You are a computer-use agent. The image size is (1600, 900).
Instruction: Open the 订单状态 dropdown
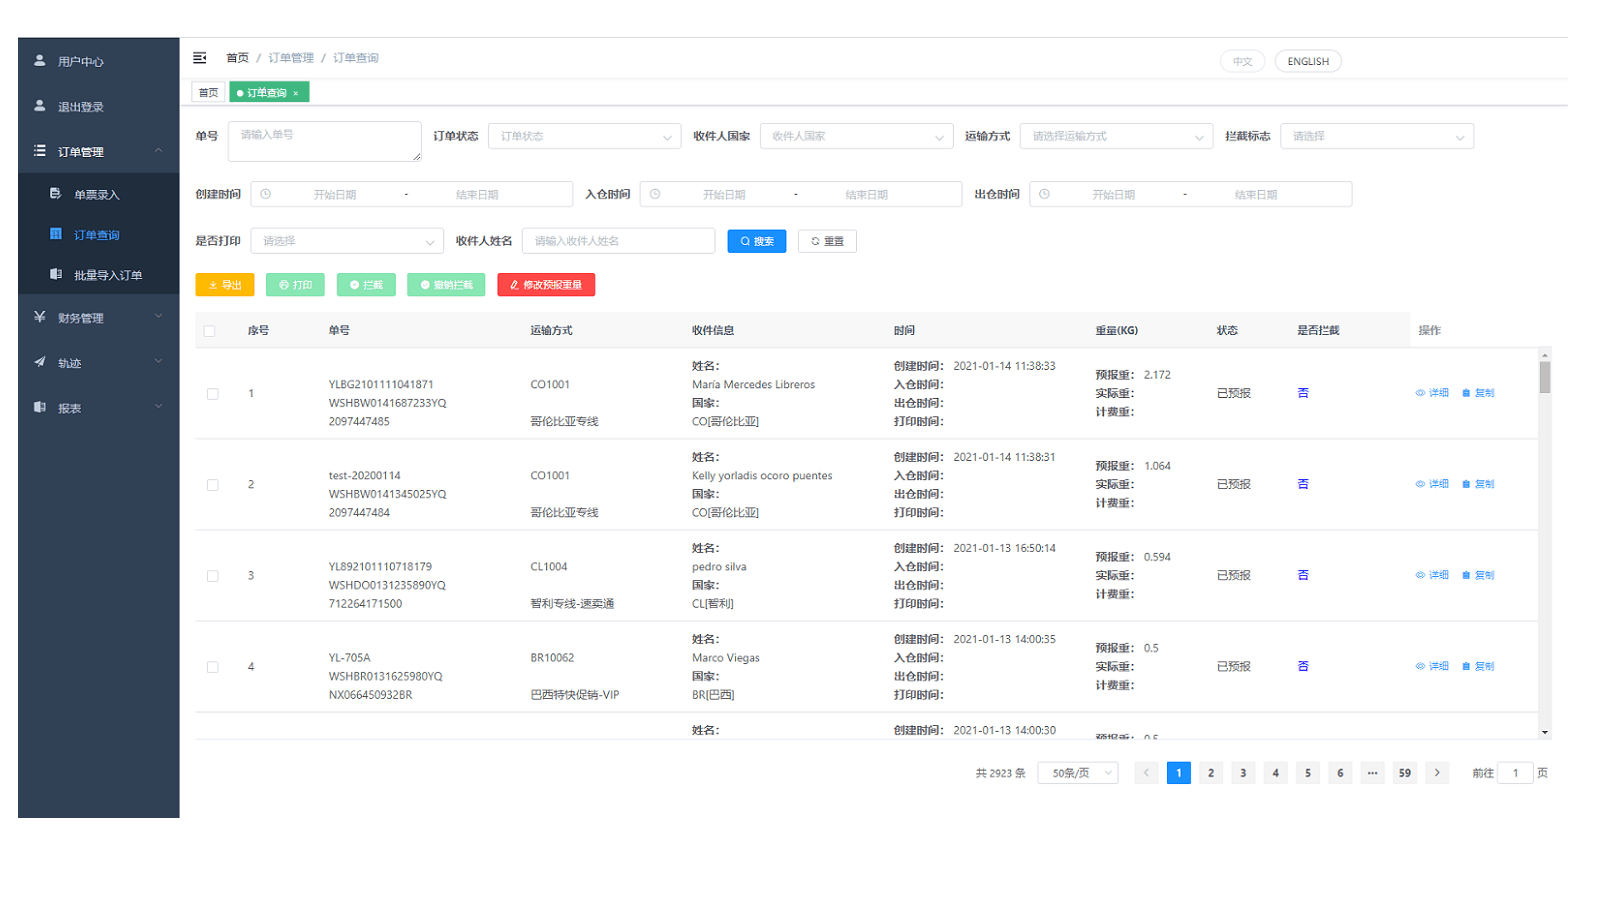pos(584,136)
